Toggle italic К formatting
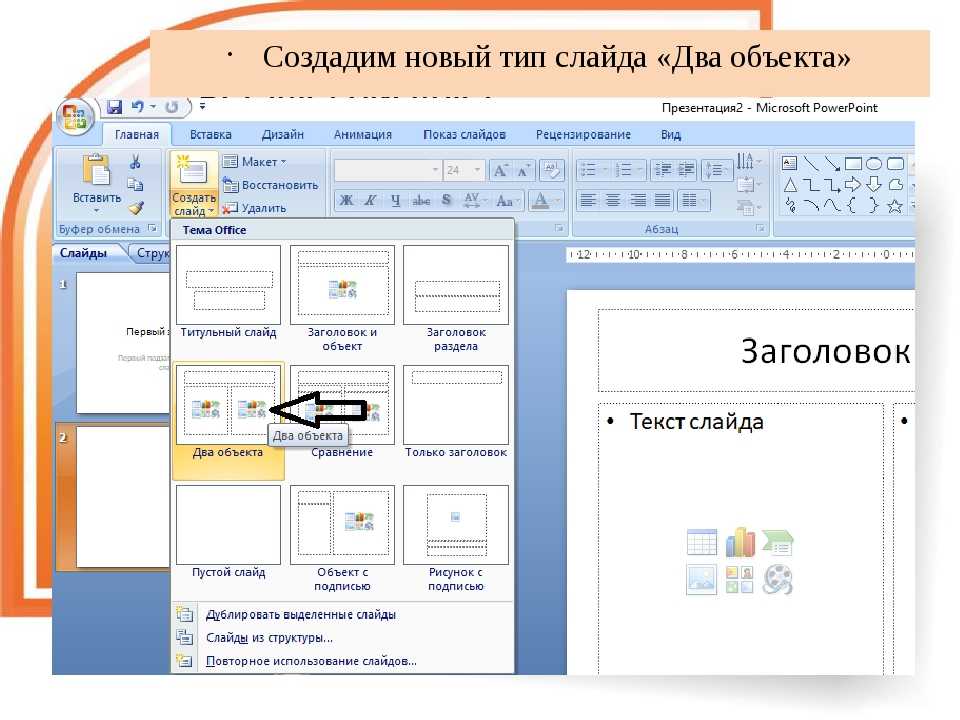960x720 pixels. [x=370, y=200]
